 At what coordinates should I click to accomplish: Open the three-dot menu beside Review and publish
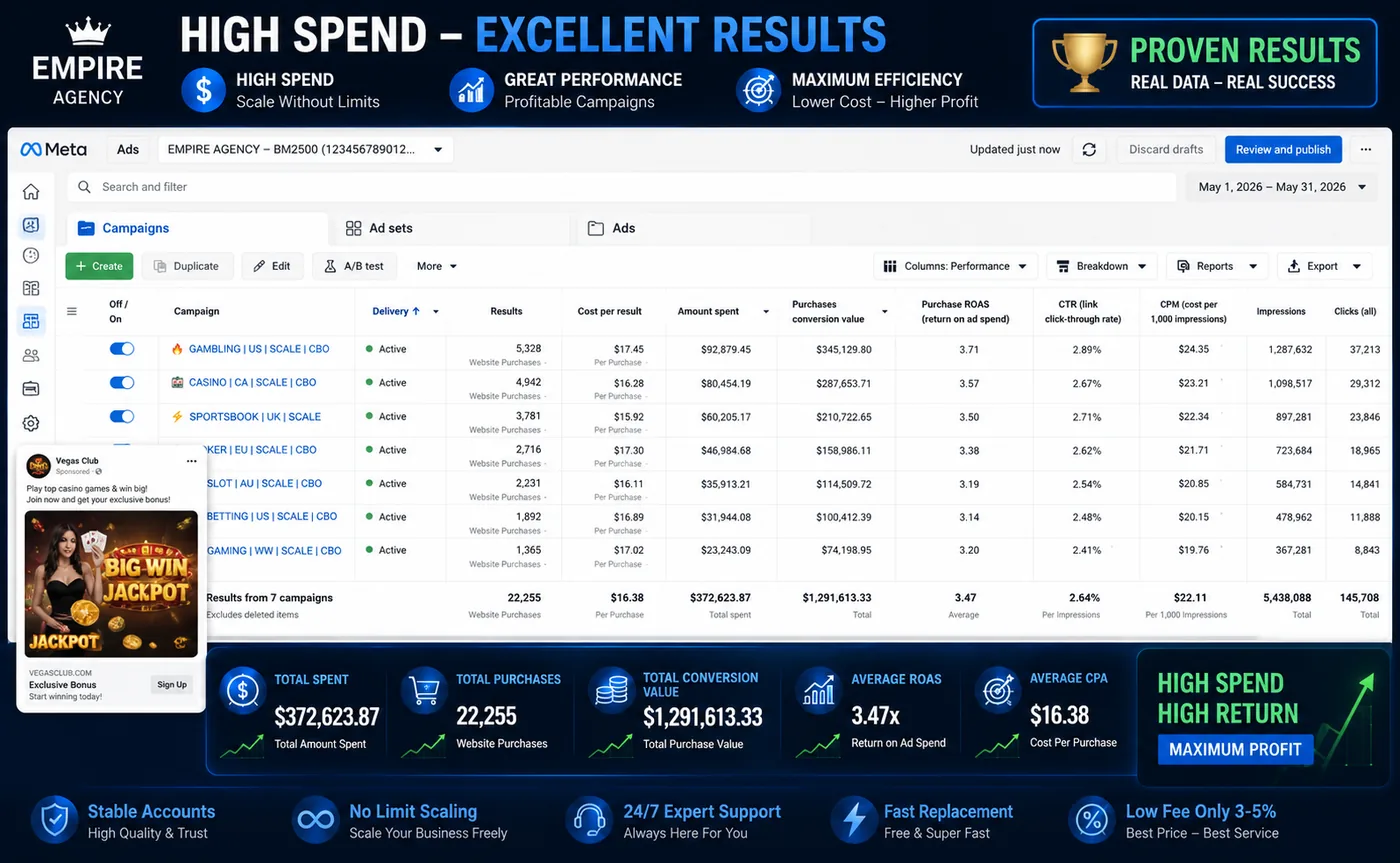coord(1366,150)
